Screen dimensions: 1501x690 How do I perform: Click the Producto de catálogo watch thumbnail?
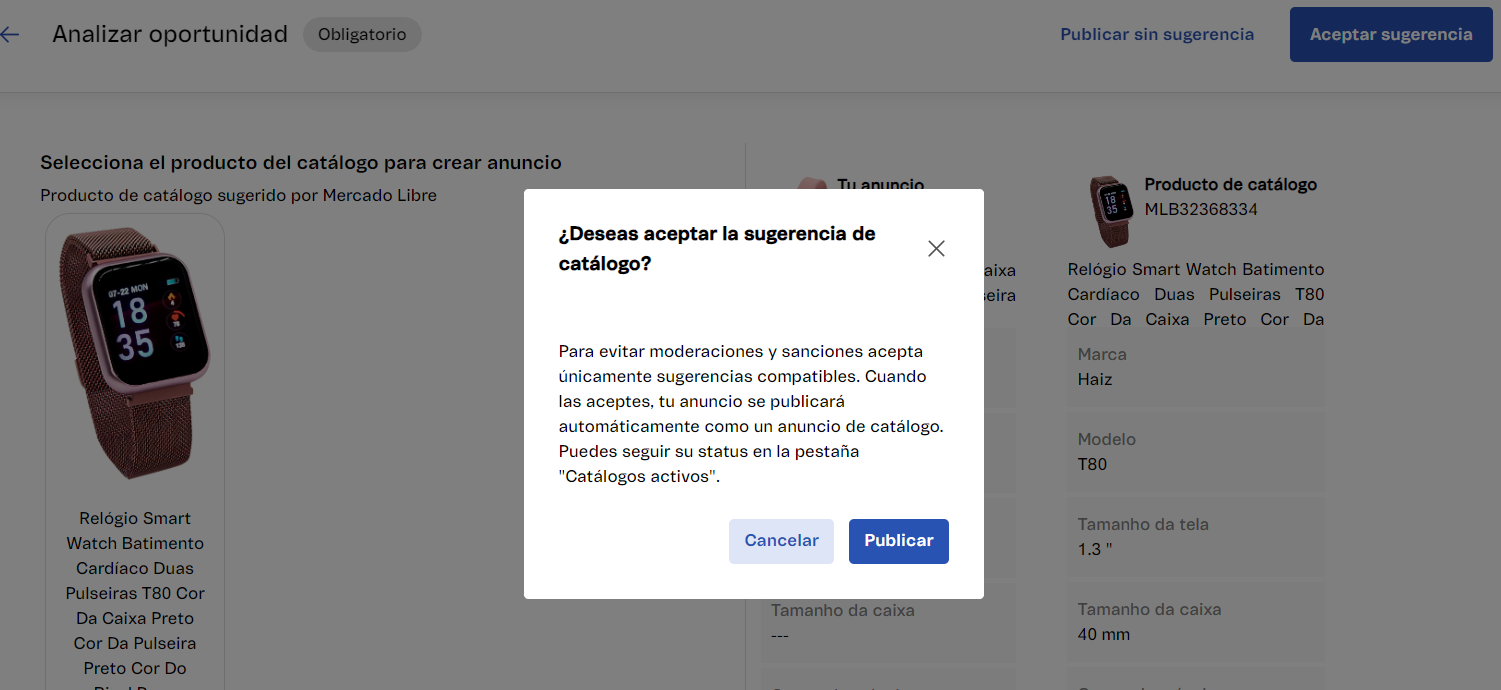click(x=1109, y=210)
